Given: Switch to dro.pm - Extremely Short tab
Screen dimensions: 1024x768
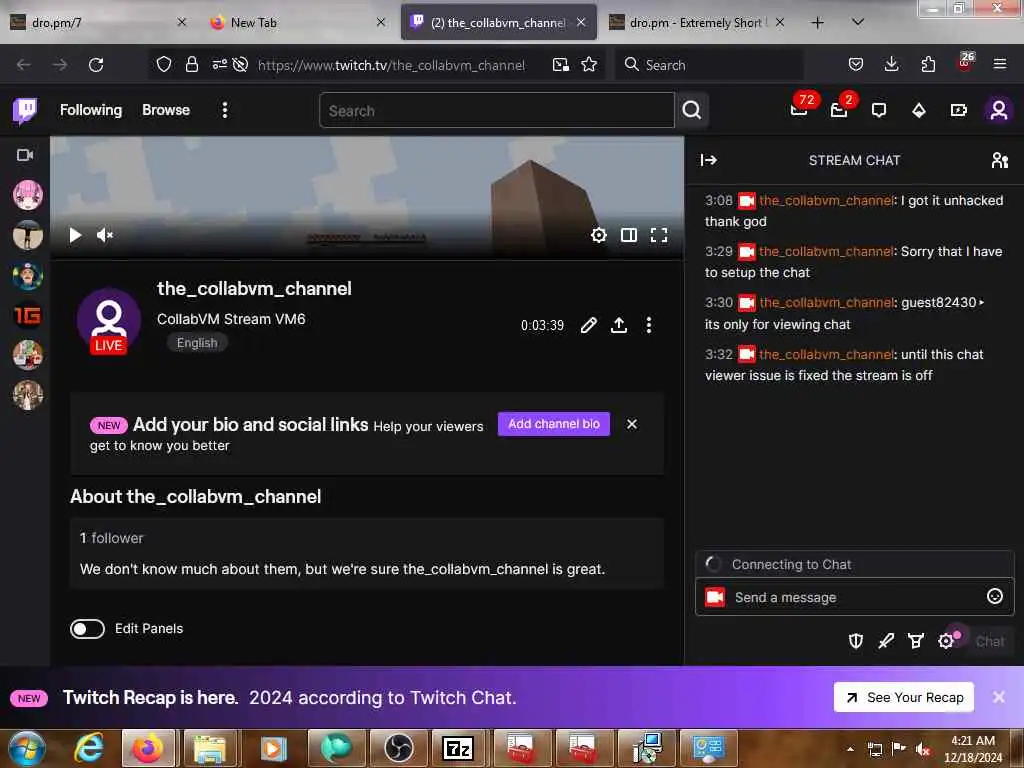Looking at the screenshot, I should pos(697,23).
